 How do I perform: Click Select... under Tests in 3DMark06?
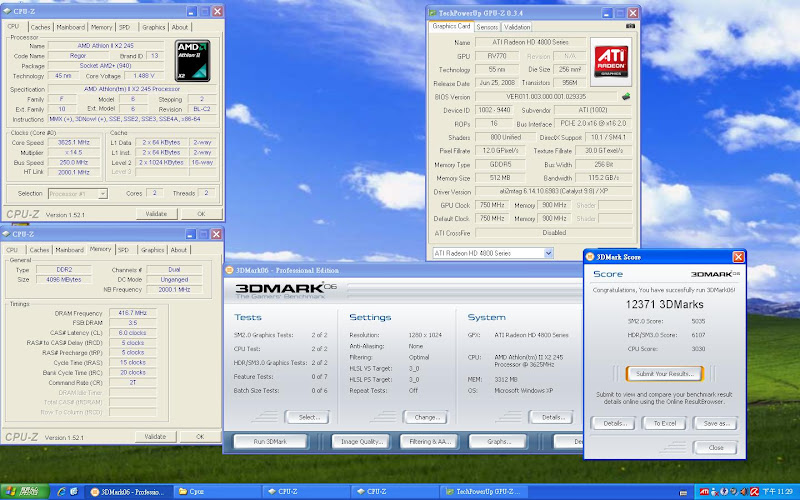coord(307,417)
